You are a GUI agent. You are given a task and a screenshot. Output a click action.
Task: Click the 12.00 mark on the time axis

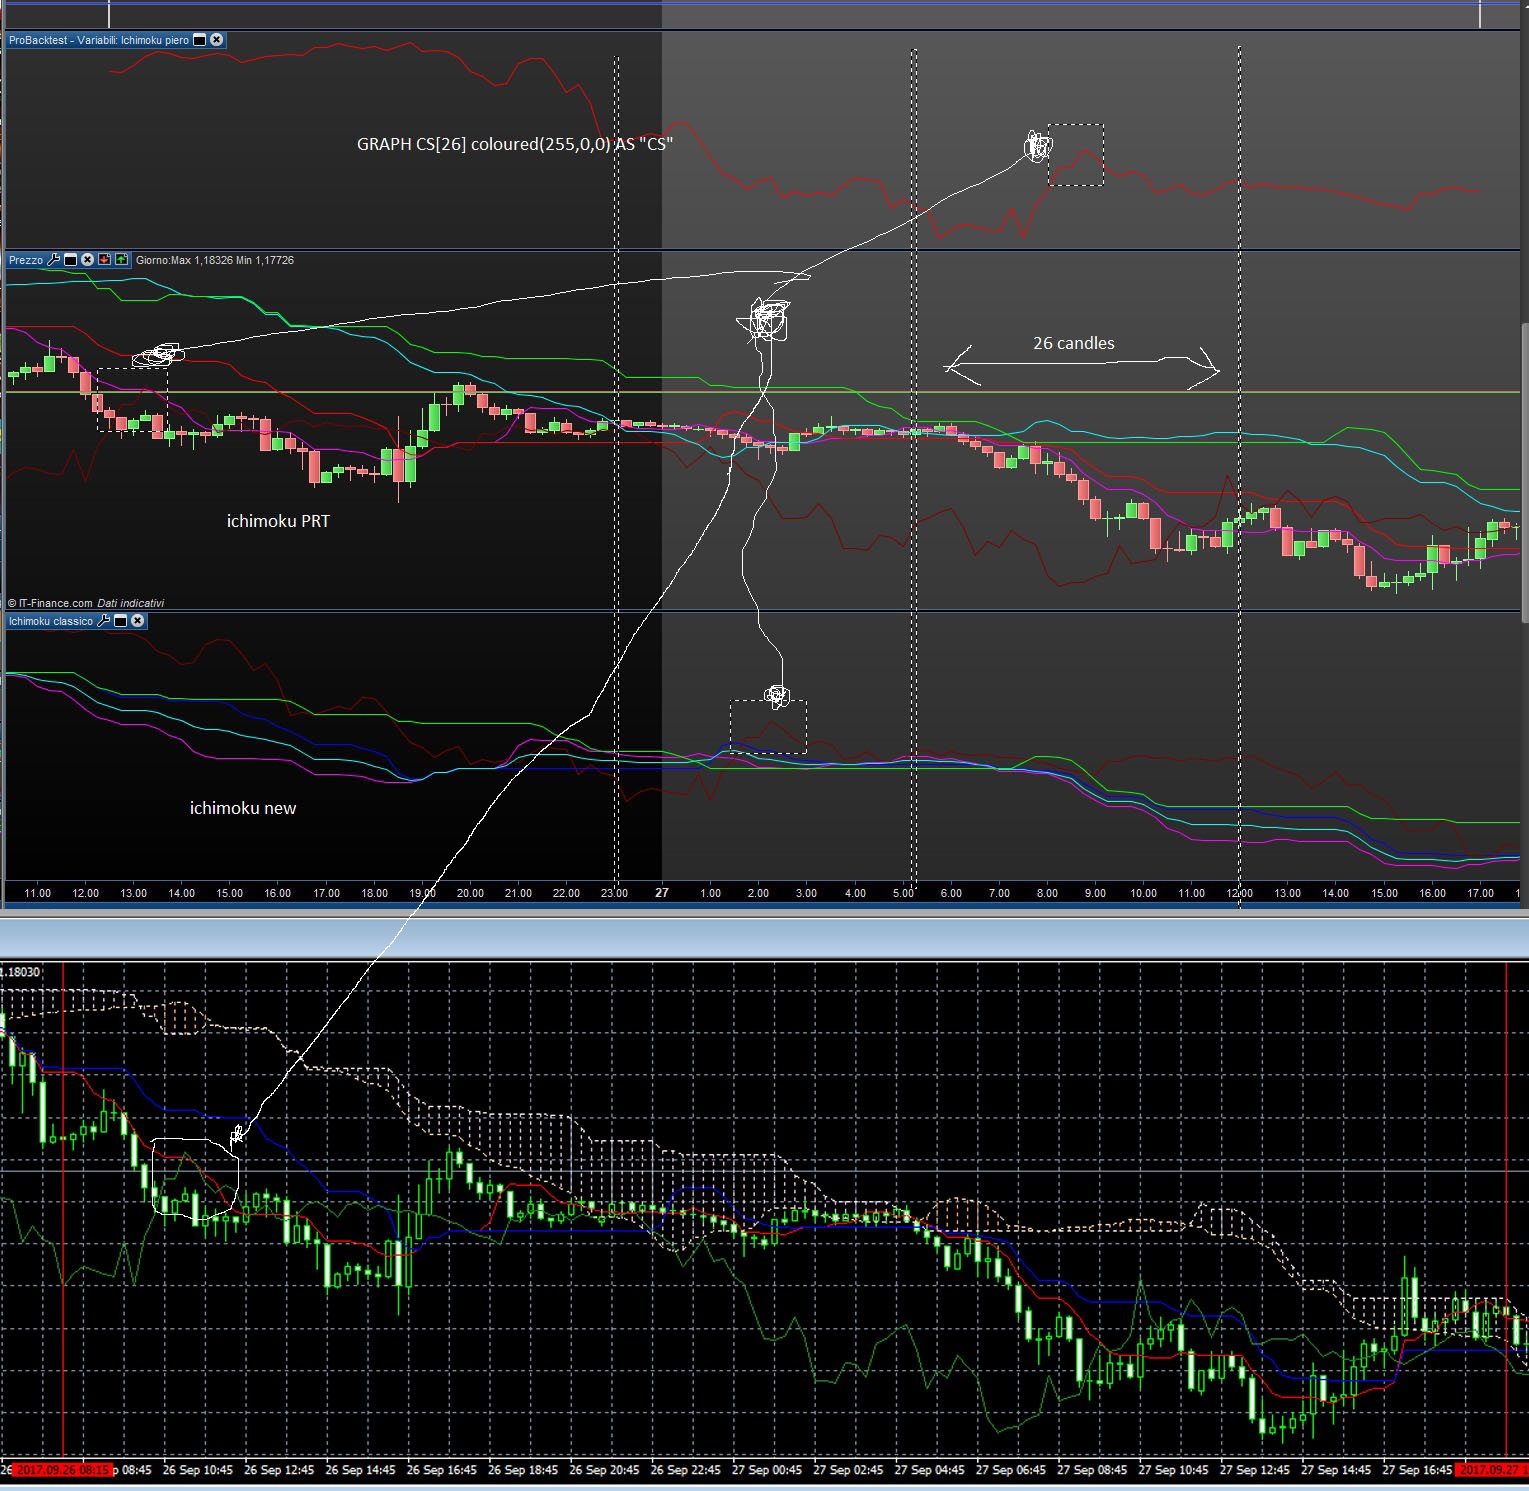(x=1240, y=893)
